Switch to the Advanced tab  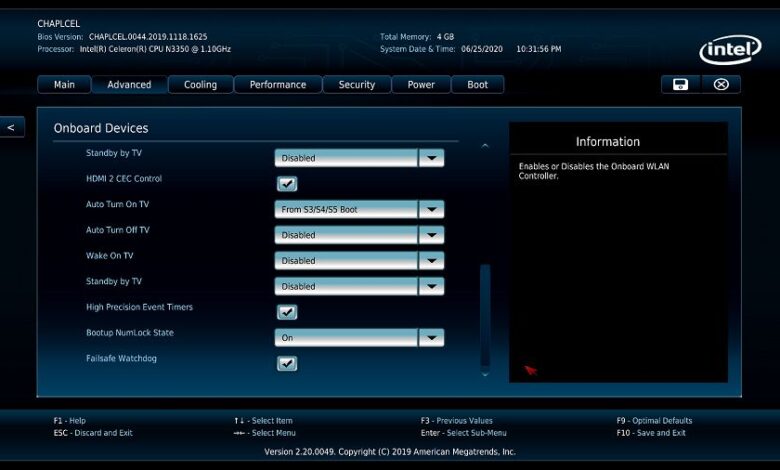click(x=129, y=85)
